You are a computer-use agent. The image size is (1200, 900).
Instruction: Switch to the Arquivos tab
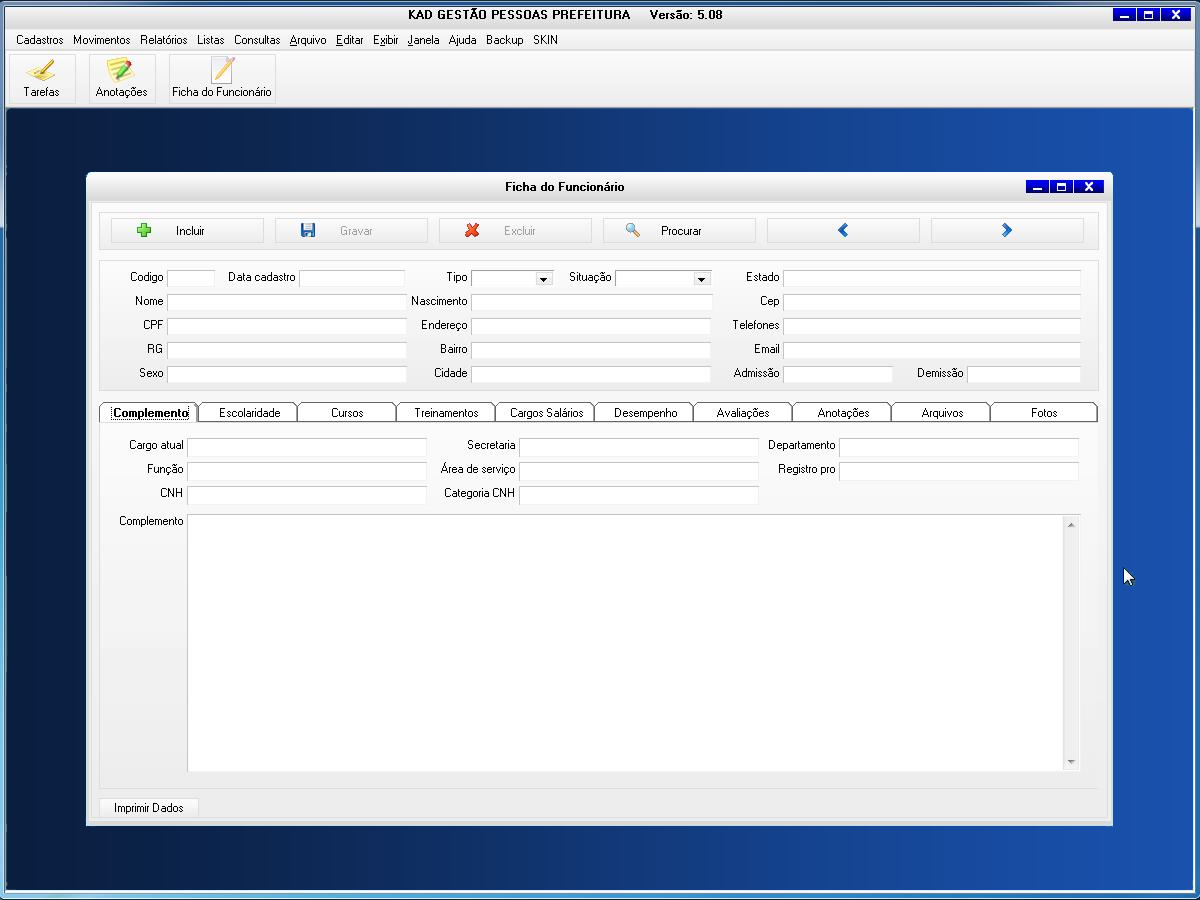(x=942, y=413)
